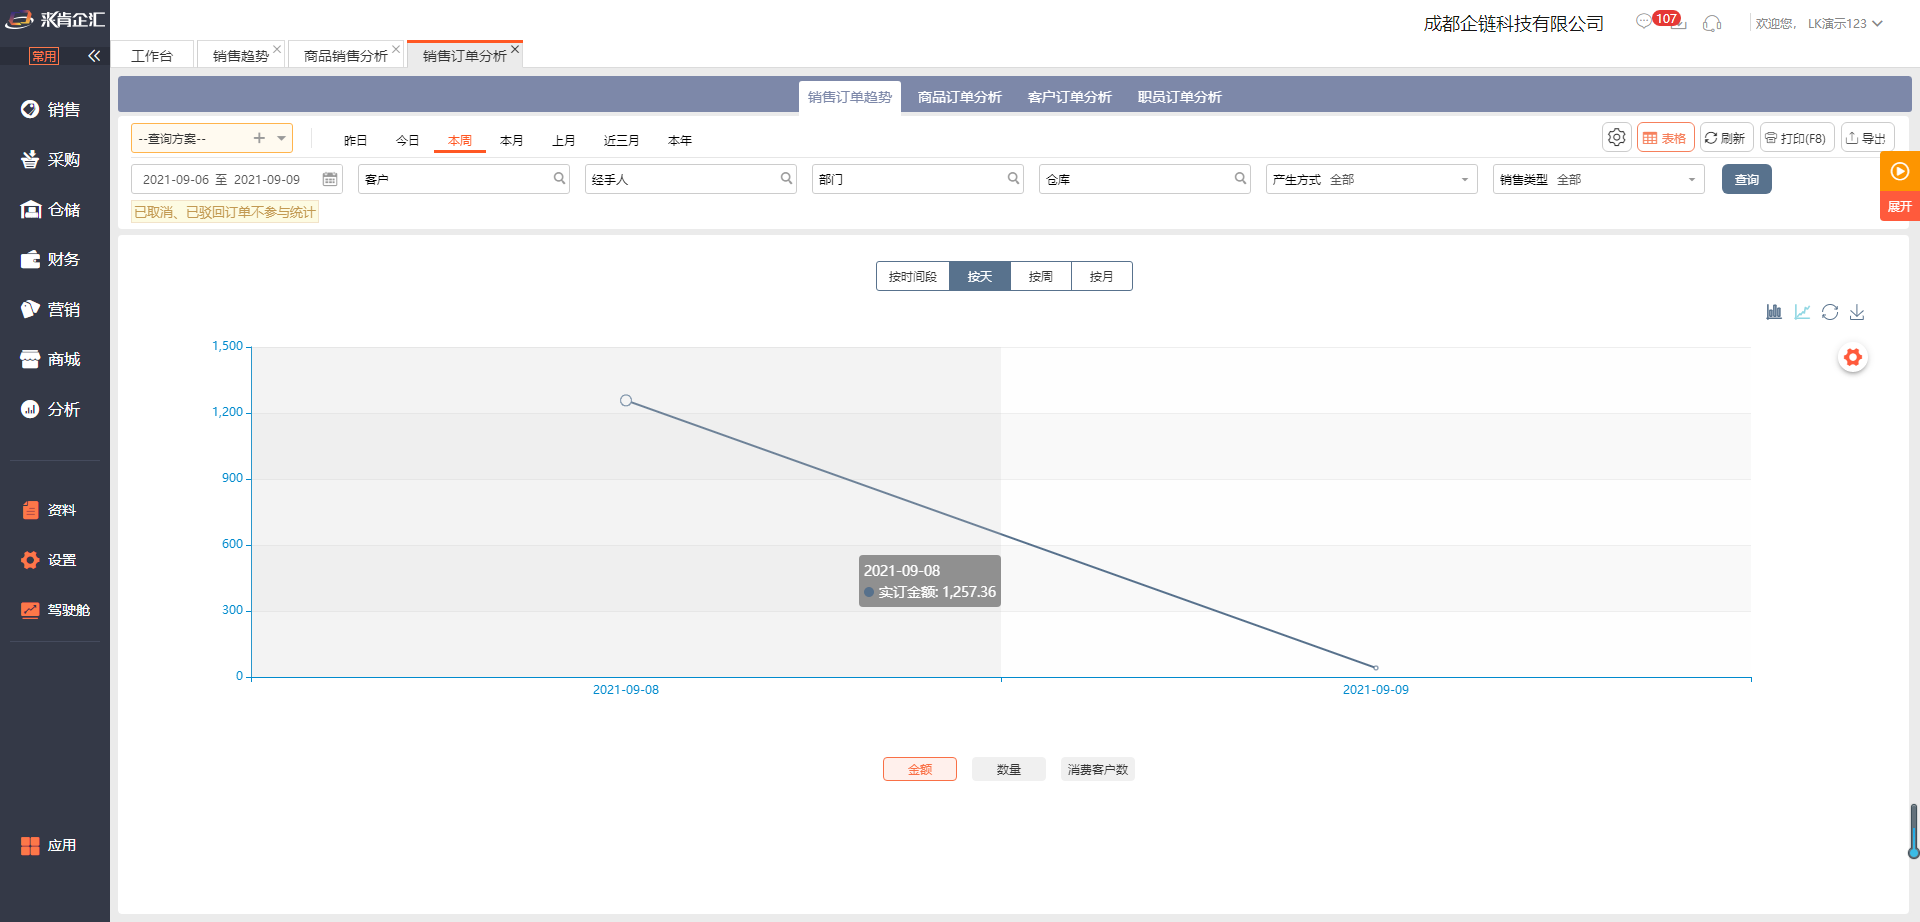This screenshot has height=922, width=1920.
Task: Switch to 商品订单分析 tab
Action: click(959, 97)
